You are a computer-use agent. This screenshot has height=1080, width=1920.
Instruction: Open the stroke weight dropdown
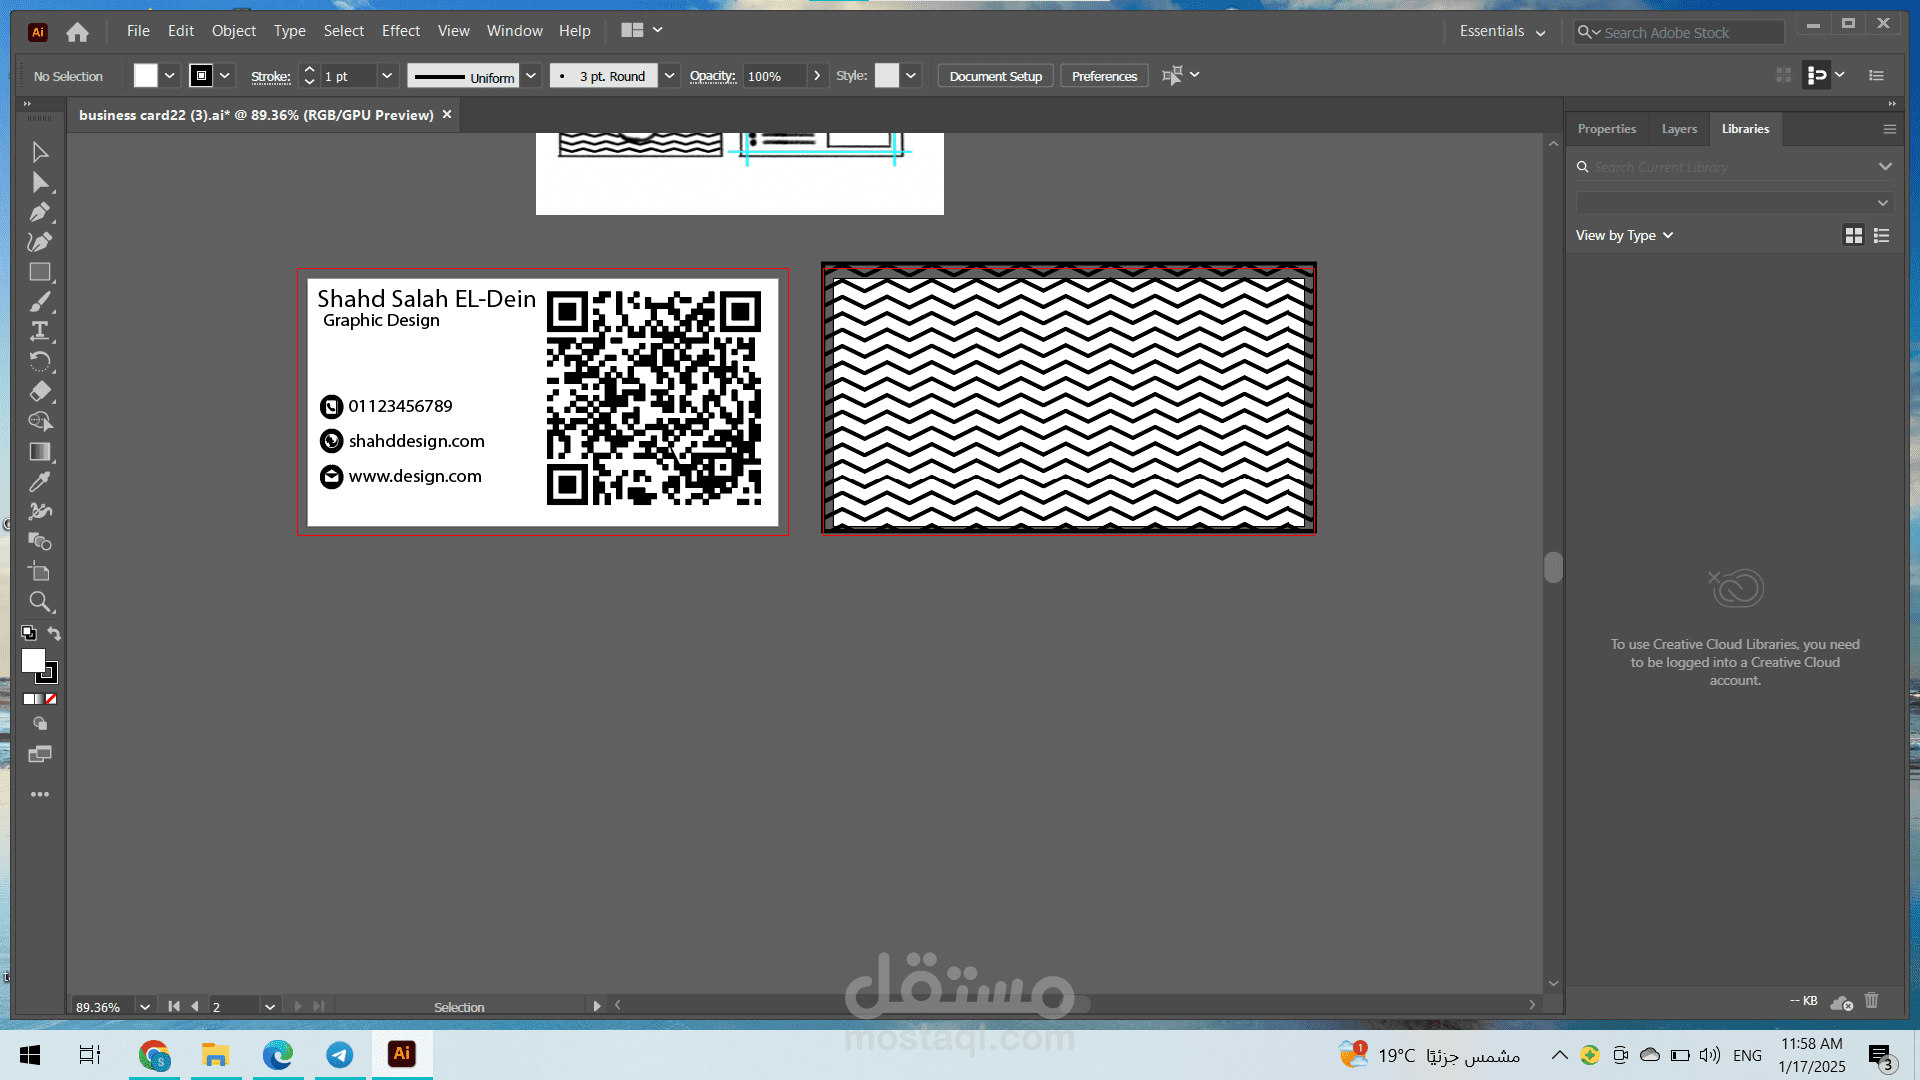387,76
